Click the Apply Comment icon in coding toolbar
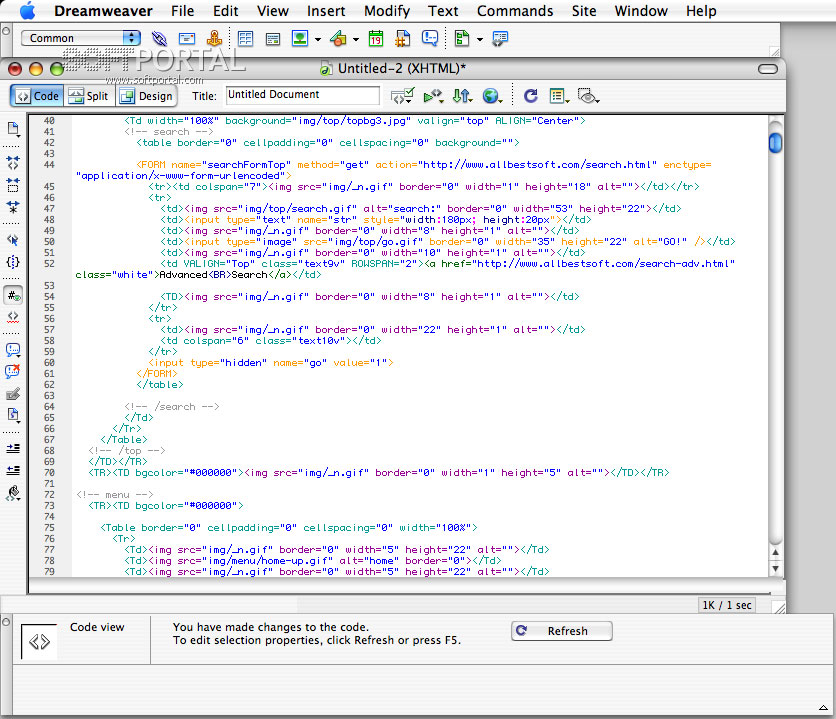Viewport: 836px width, 719px height. tap(13, 350)
